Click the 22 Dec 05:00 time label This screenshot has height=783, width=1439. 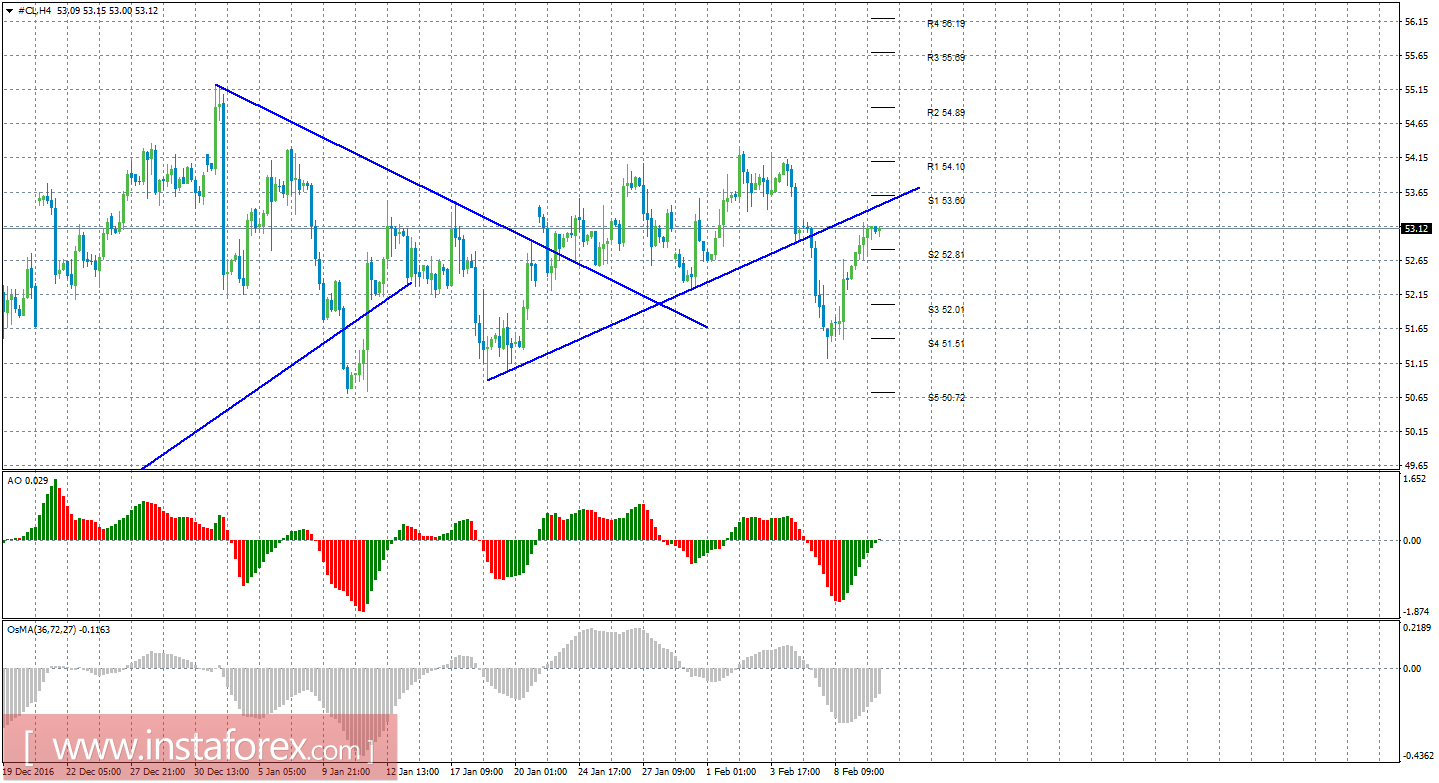point(91,772)
